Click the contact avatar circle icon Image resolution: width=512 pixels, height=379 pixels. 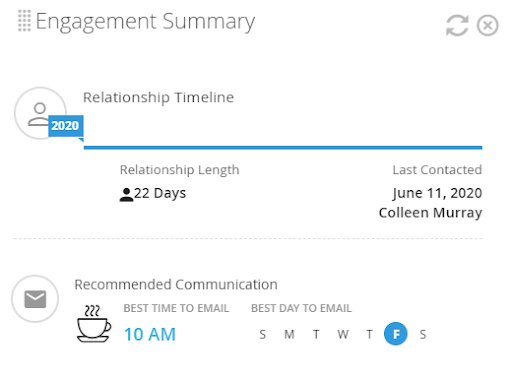(40, 113)
